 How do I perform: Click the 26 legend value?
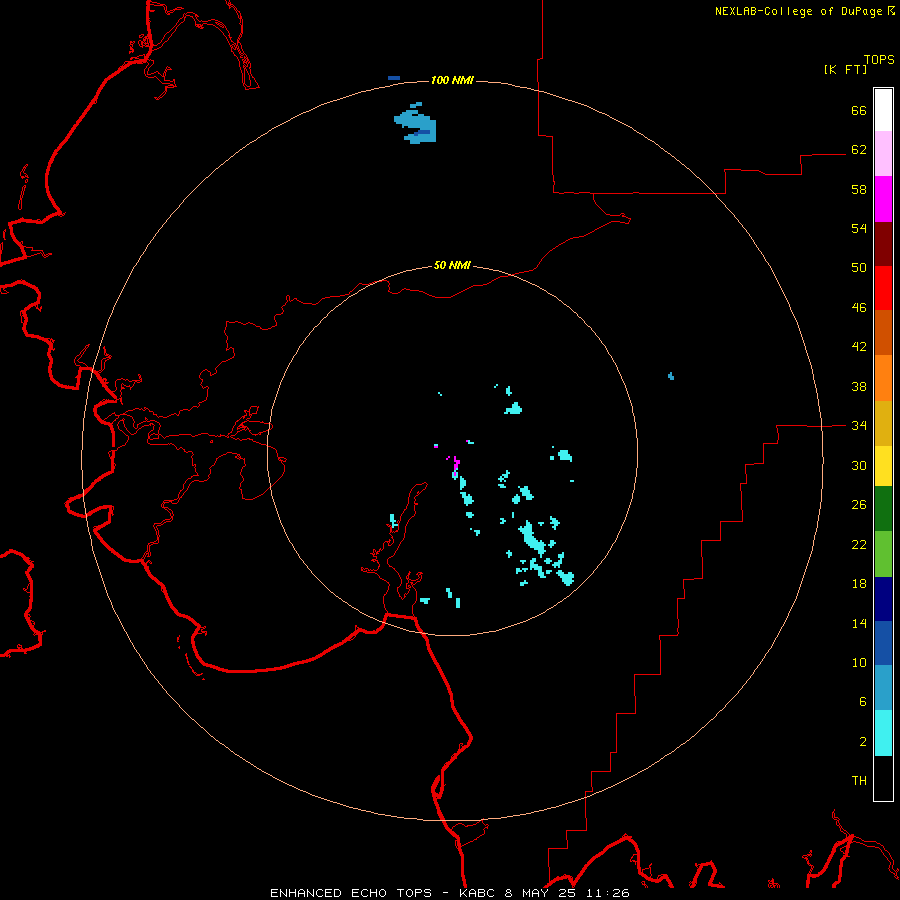pos(859,505)
